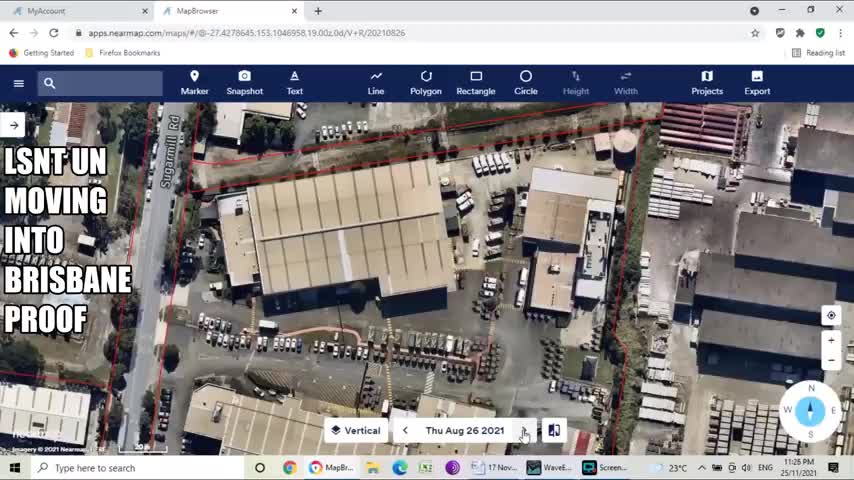
Task: Go back in browser history
Action: (14, 33)
